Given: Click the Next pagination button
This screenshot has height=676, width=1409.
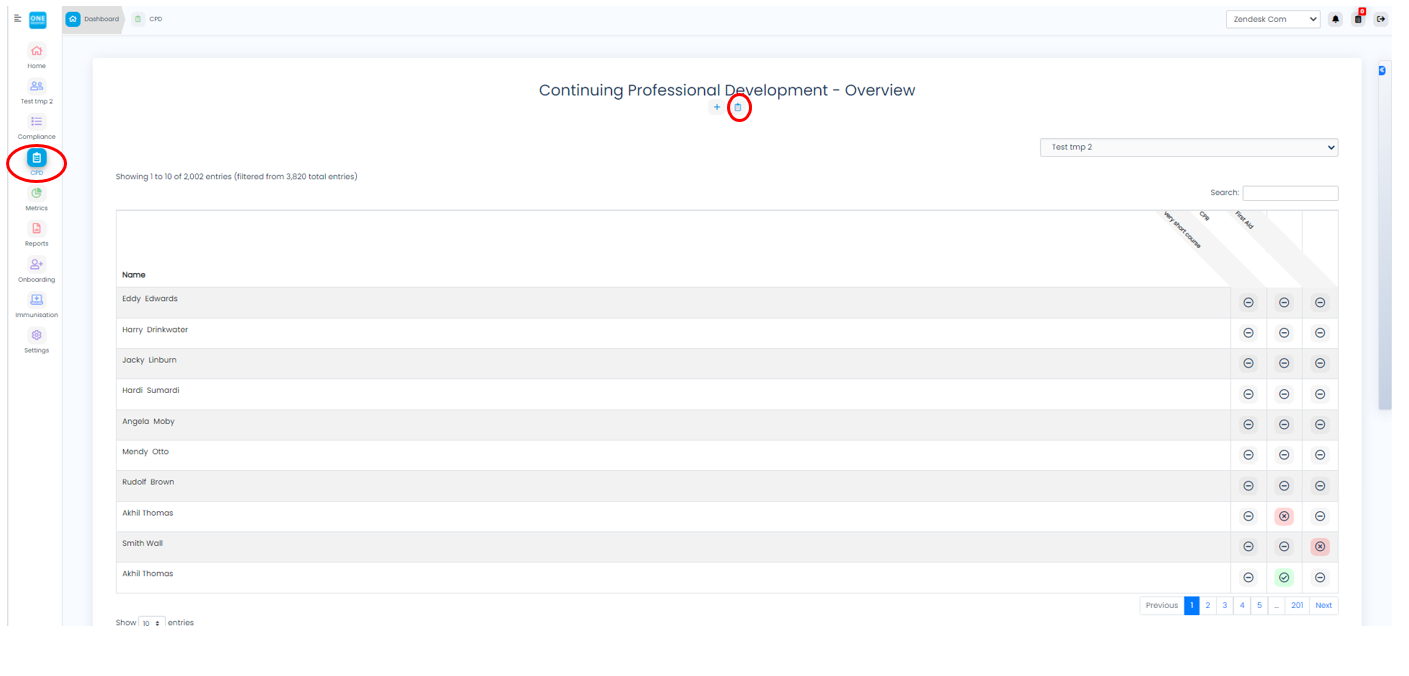Looking at the screenshot, I should pyautogui.click(x=1324, y=605).
